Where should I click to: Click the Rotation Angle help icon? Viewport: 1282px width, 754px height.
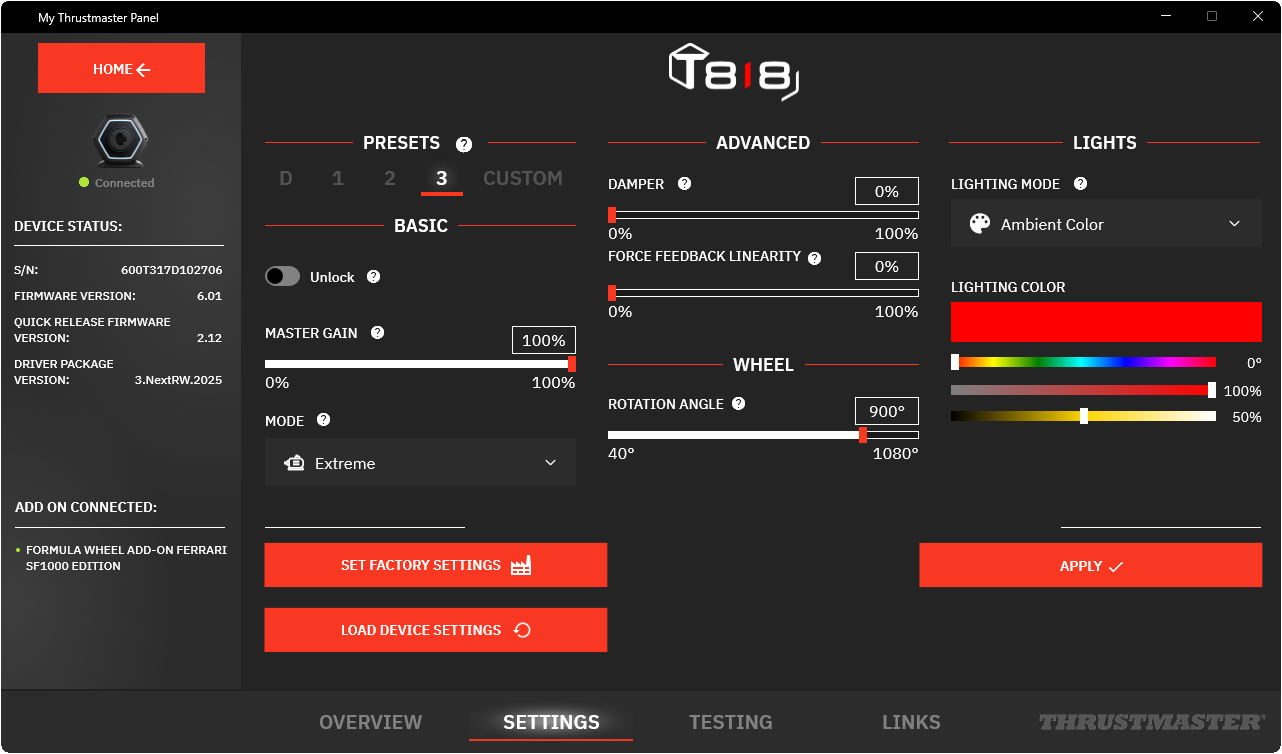point(738,404)
